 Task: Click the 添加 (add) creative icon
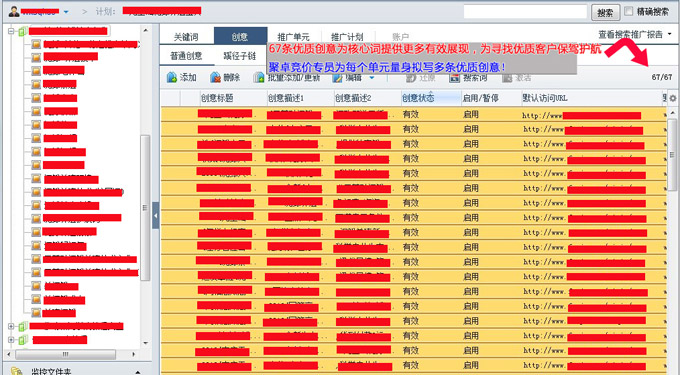172,78
